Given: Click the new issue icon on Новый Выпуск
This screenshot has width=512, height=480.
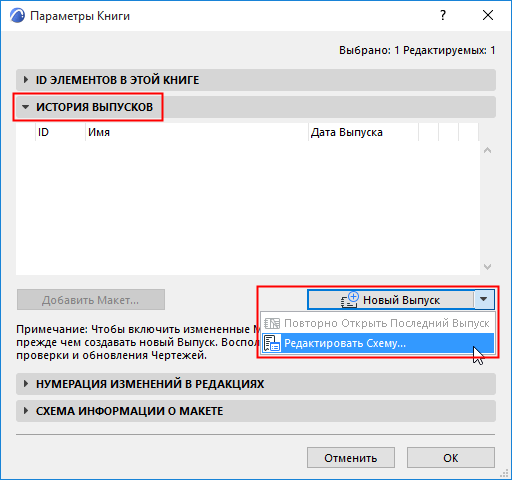Looking at the screenshot, I should click(350, 299).
